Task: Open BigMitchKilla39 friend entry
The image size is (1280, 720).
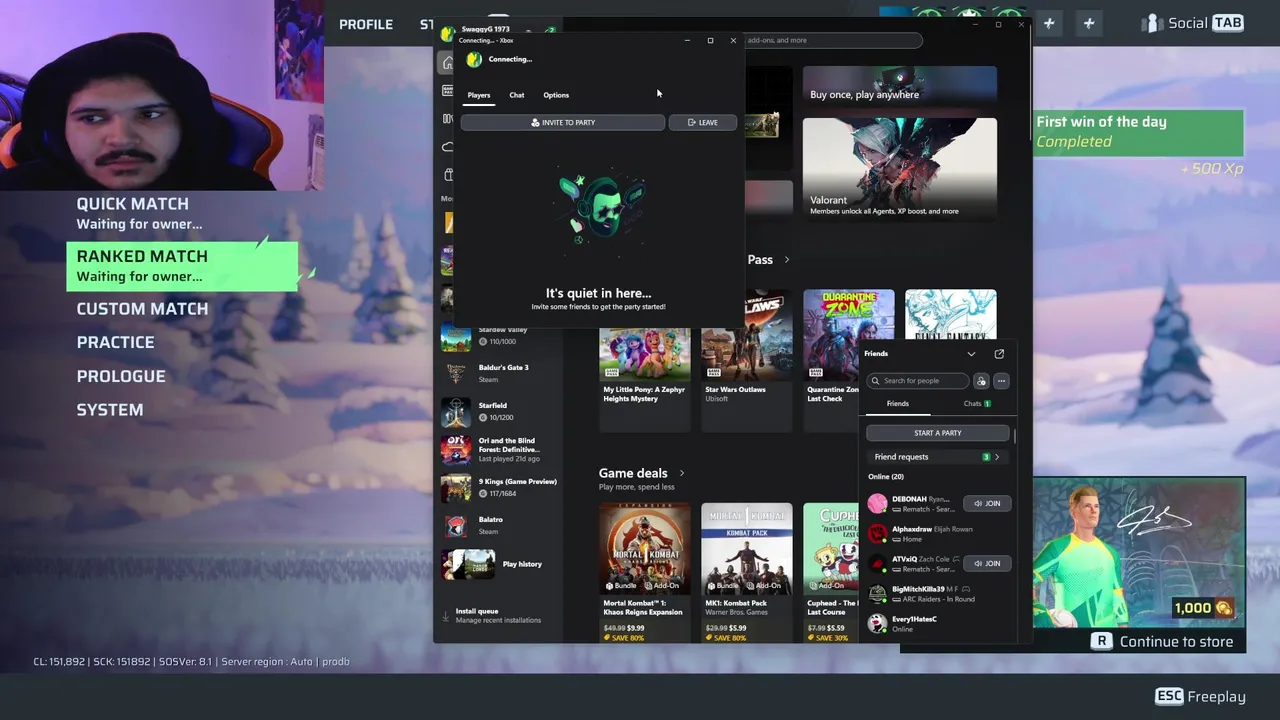Action: tap(938, 593)
